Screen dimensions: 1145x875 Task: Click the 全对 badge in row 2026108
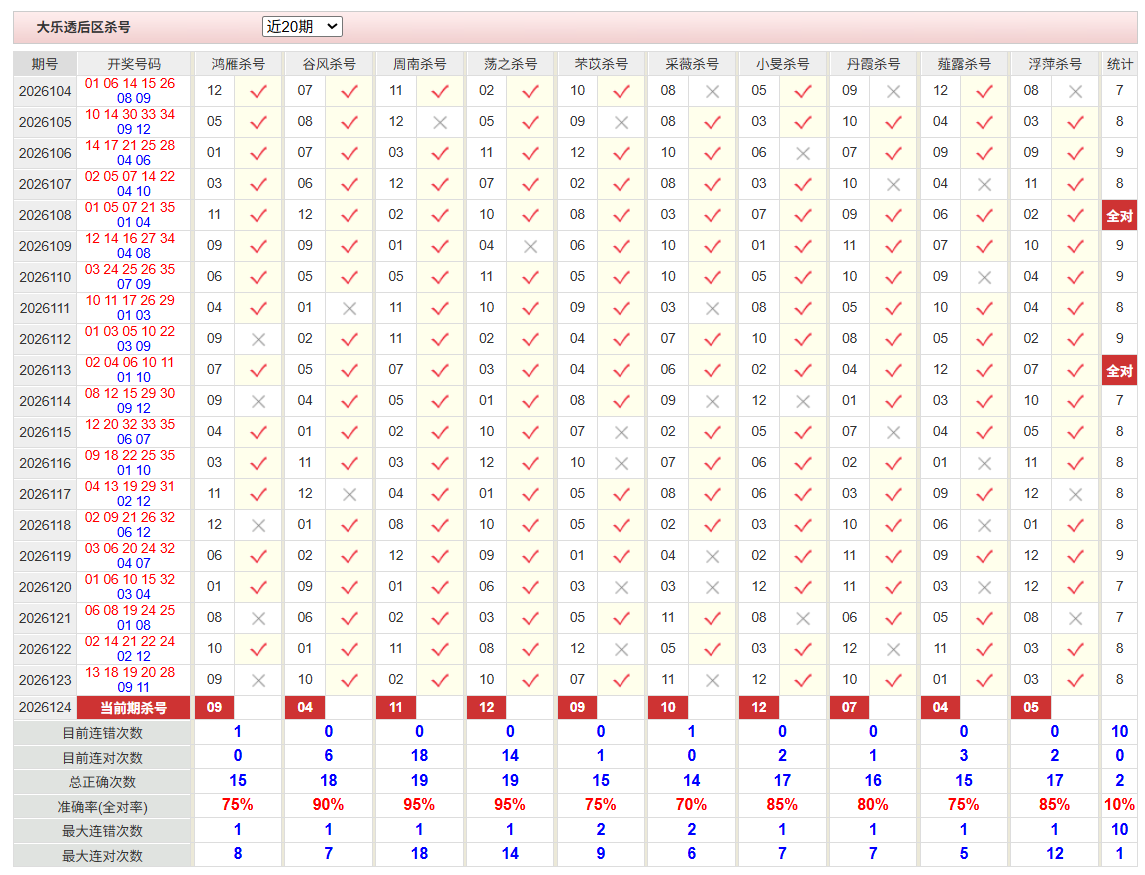(x=1119, y=215)
